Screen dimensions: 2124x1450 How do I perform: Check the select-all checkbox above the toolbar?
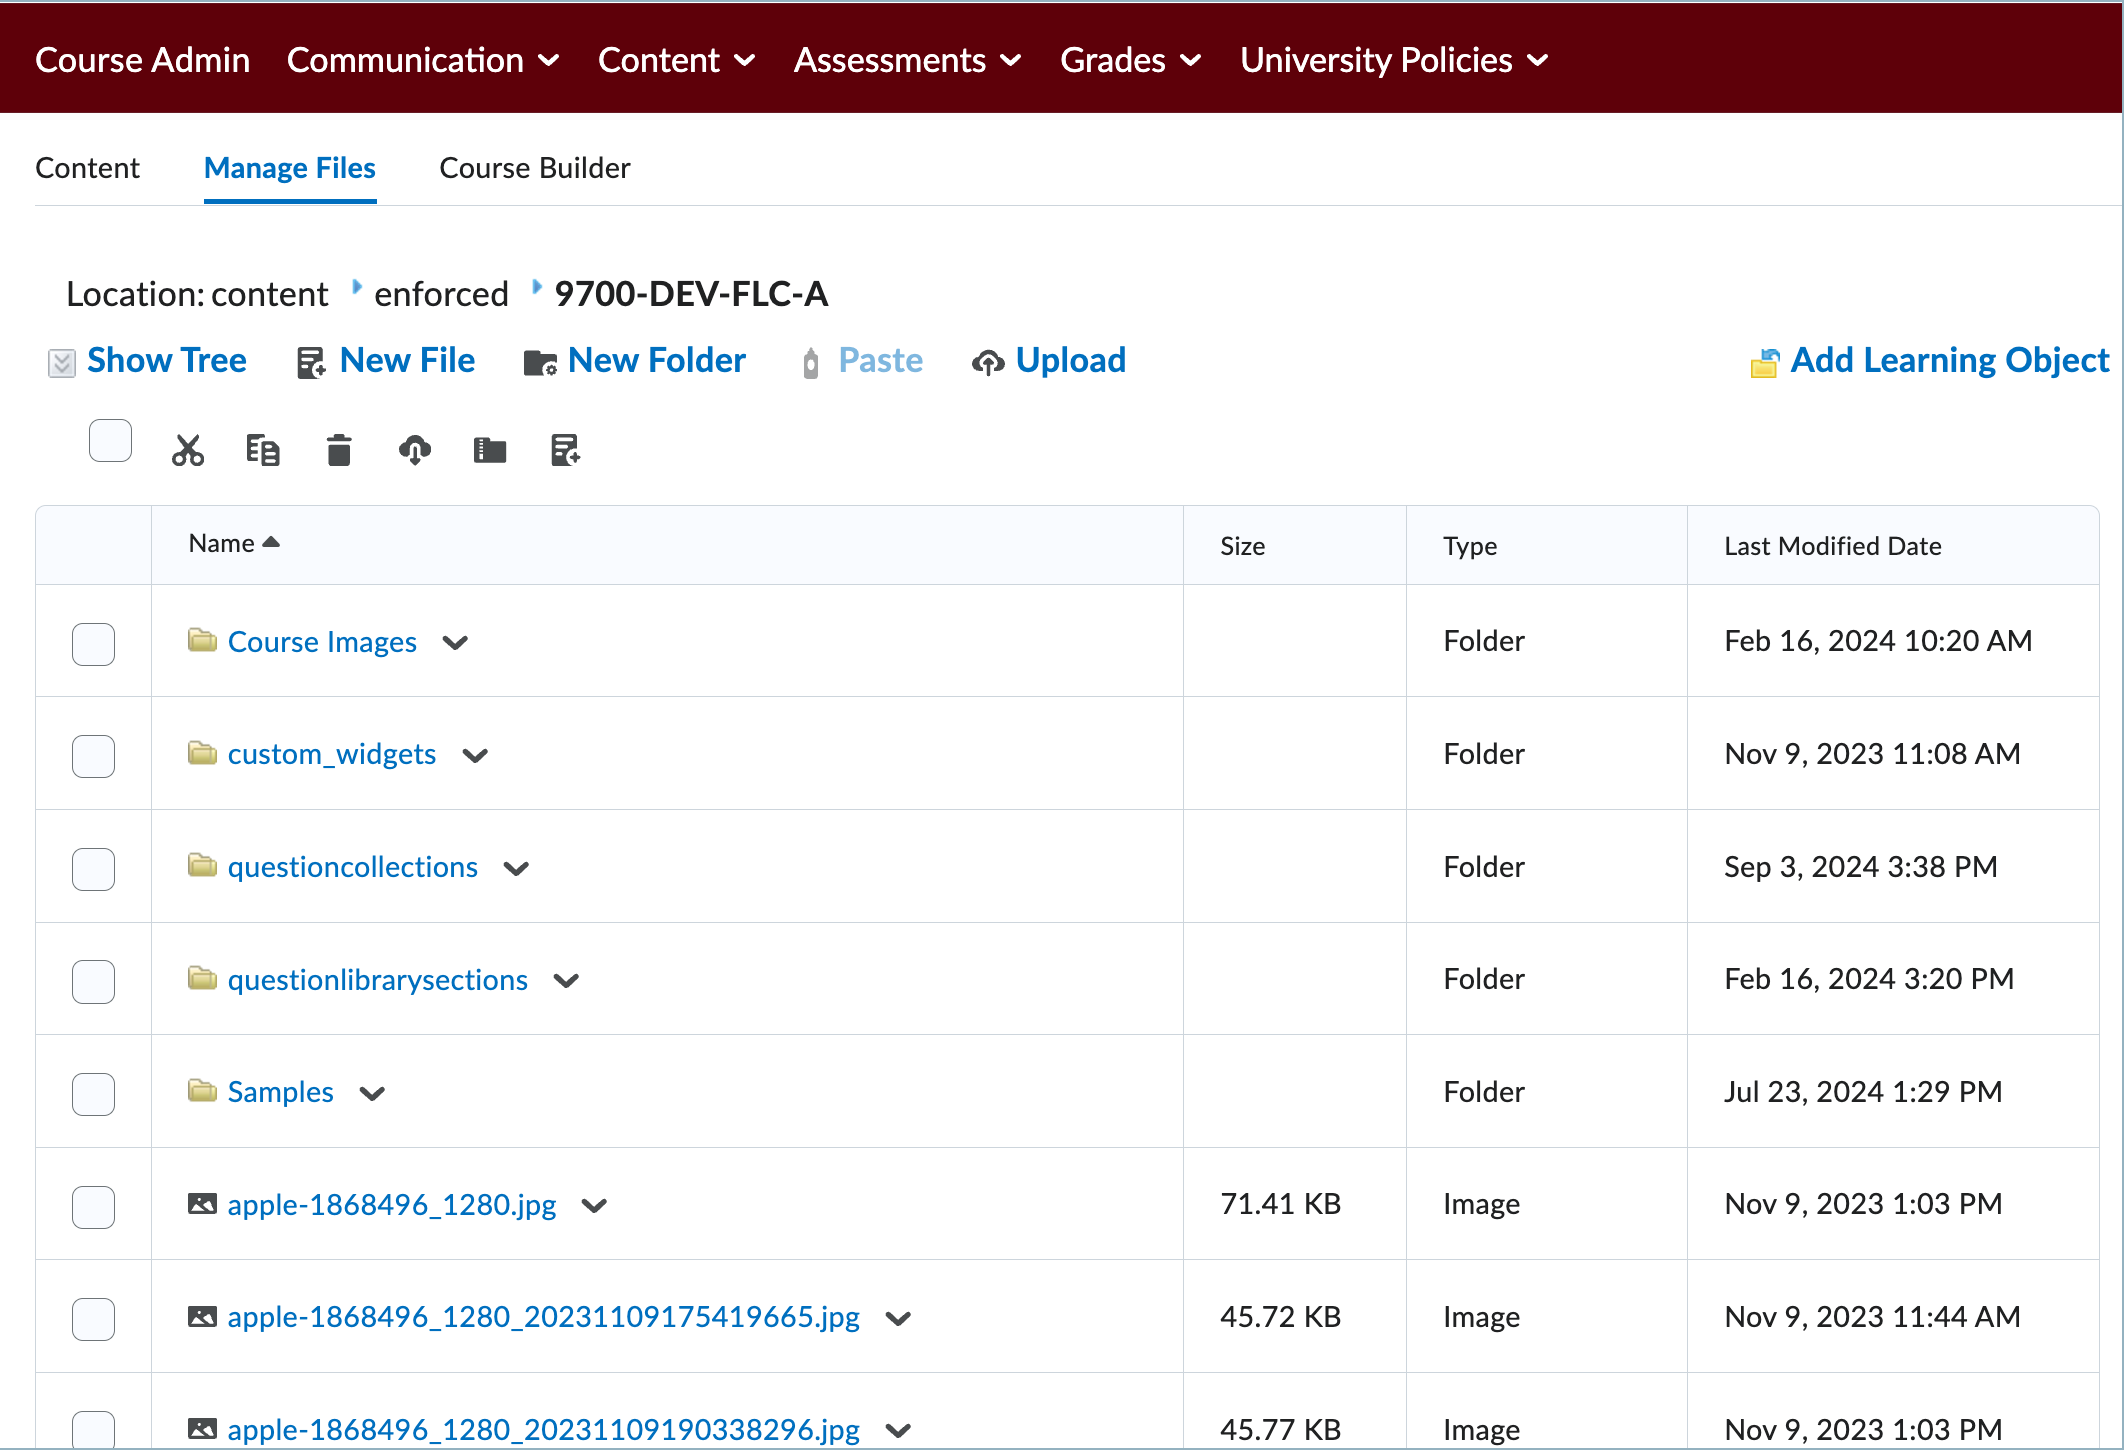tap(110, 440)
